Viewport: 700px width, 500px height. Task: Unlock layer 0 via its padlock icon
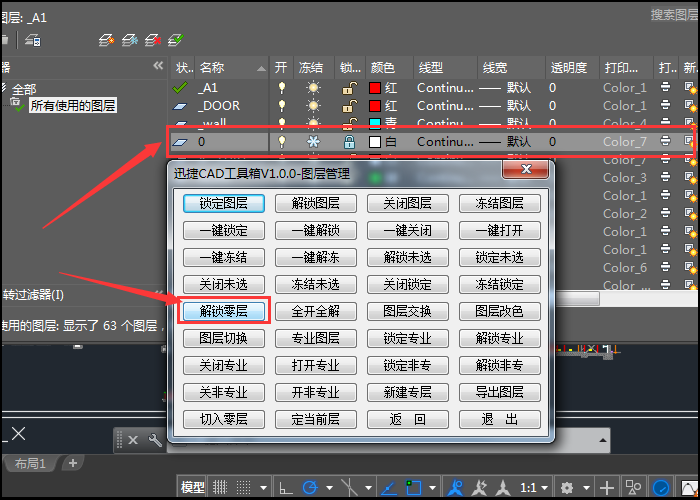point(349,142)
